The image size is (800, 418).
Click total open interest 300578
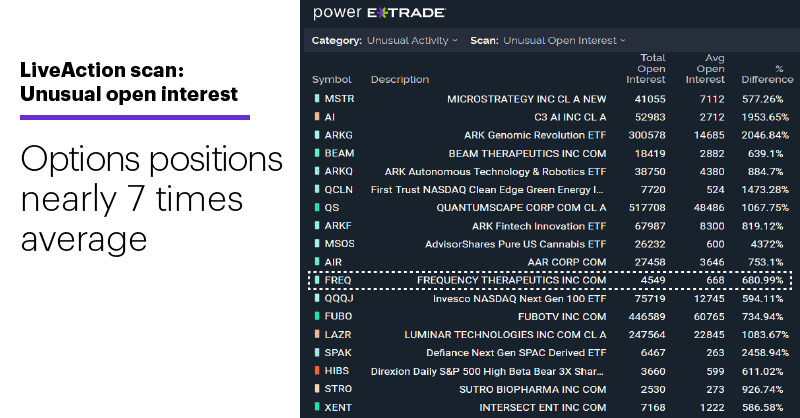[x=647, y=135]
